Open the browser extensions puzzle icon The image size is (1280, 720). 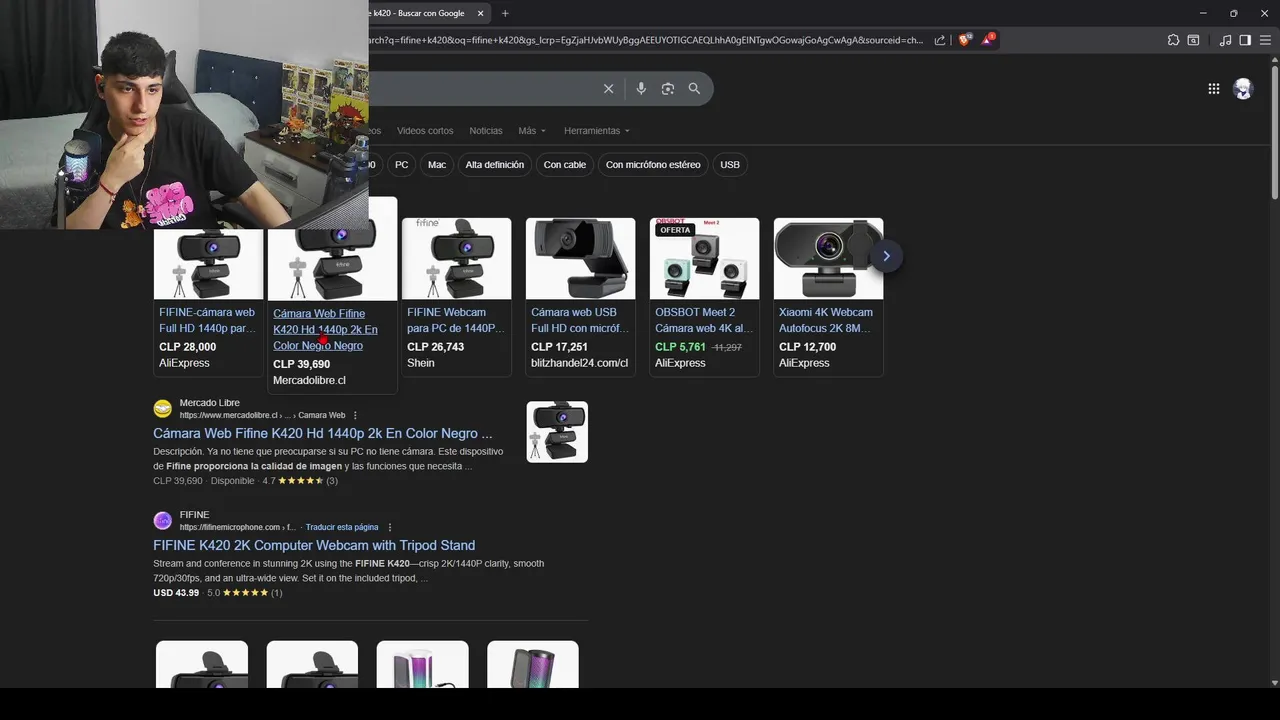point(1173,40)
